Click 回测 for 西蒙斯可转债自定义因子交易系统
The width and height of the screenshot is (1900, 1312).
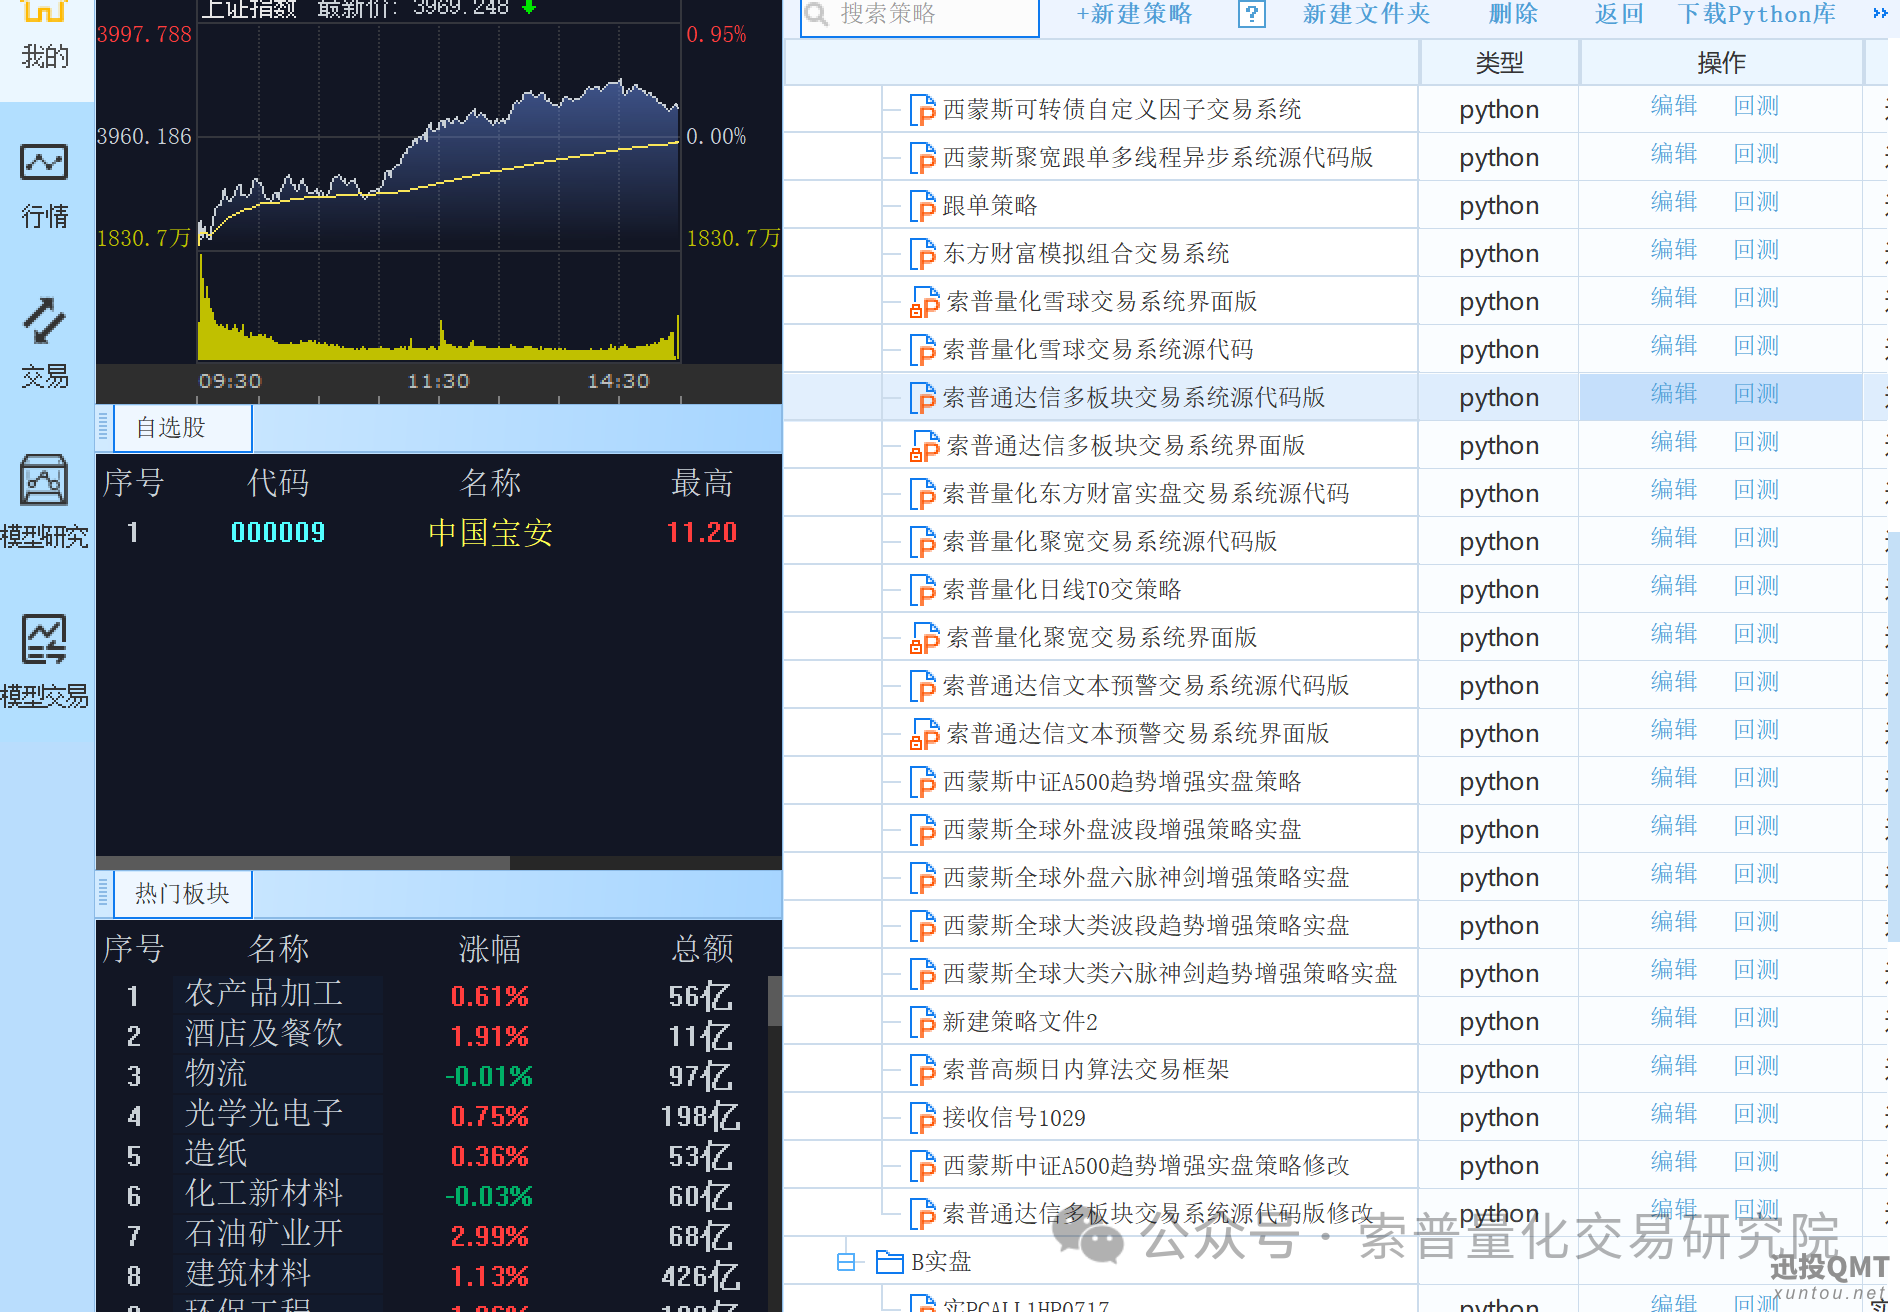tap(1756, 106)
